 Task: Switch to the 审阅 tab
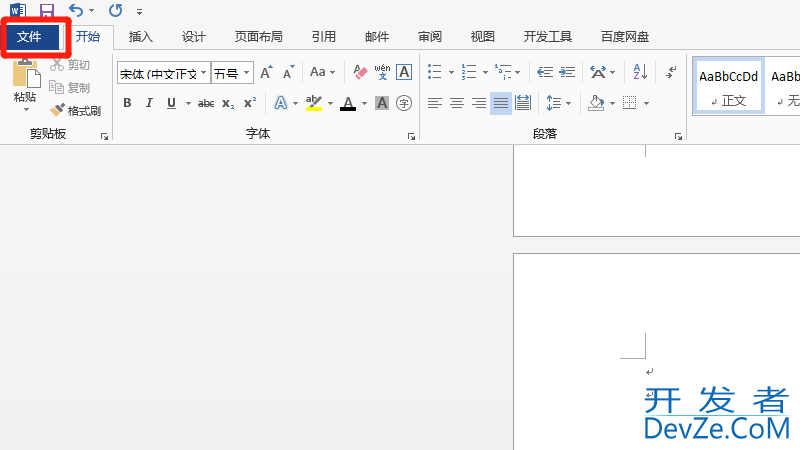click(430, 37)
